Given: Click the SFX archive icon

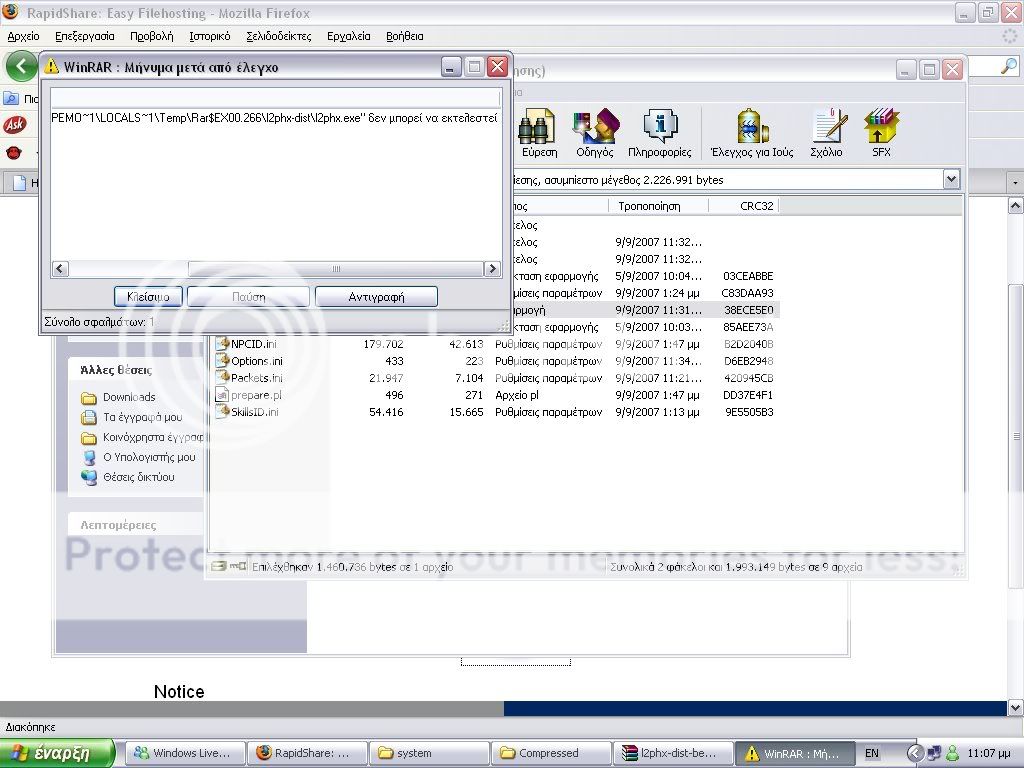Looking at the screenshot, I should (x=881, y=131).
